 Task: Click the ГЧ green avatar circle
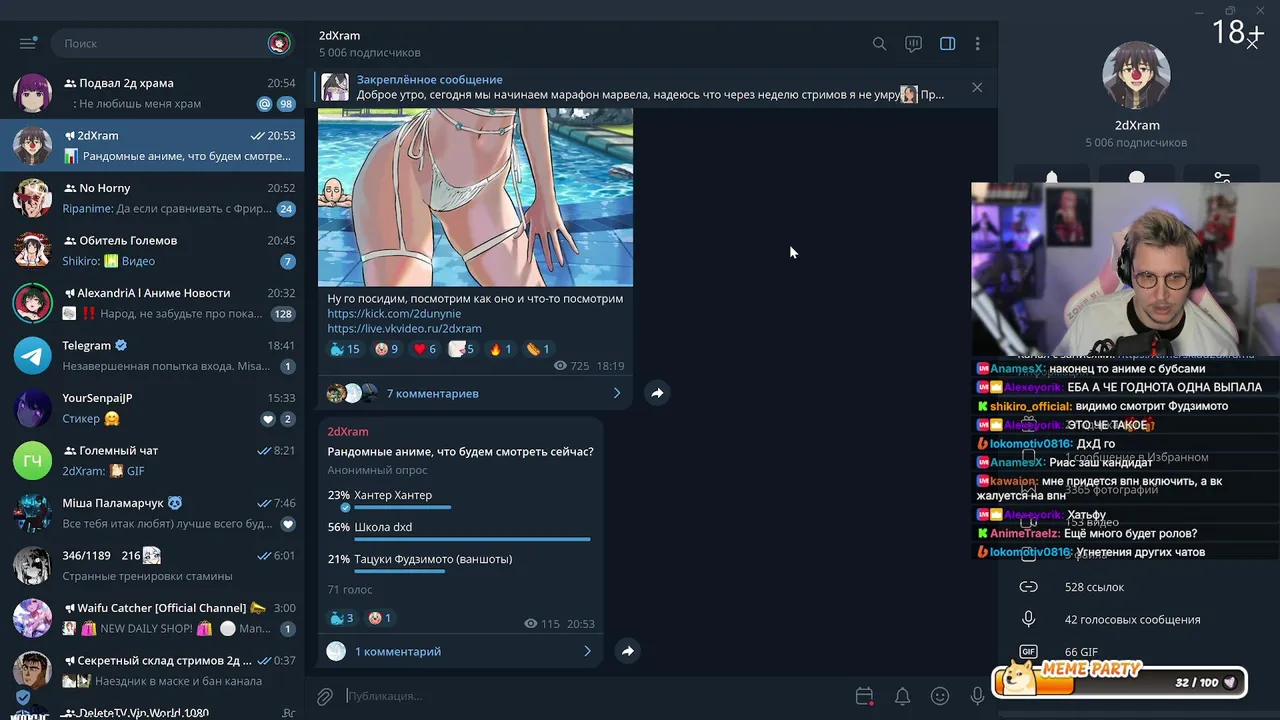point(32,461)
